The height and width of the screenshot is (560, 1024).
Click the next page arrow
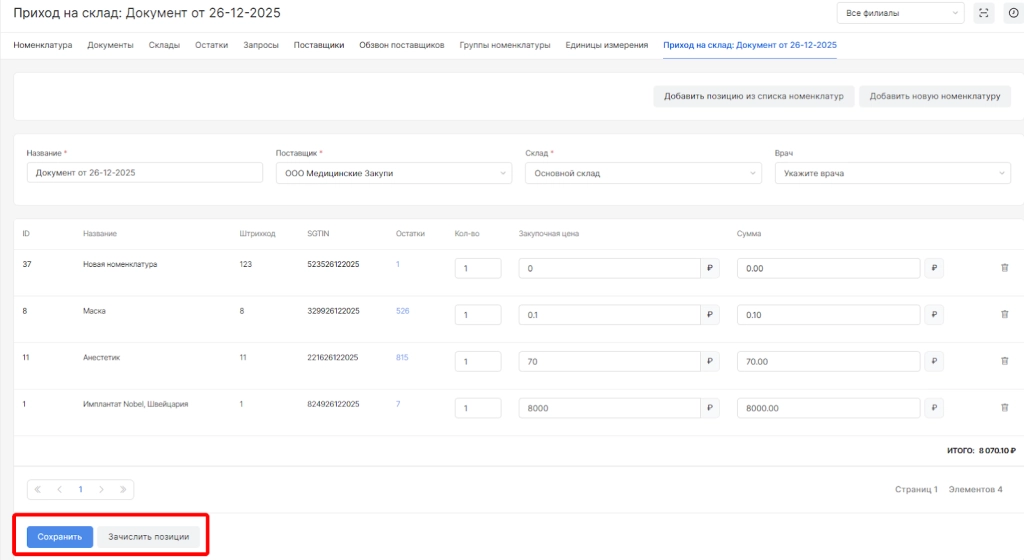(x=102, y=489)
